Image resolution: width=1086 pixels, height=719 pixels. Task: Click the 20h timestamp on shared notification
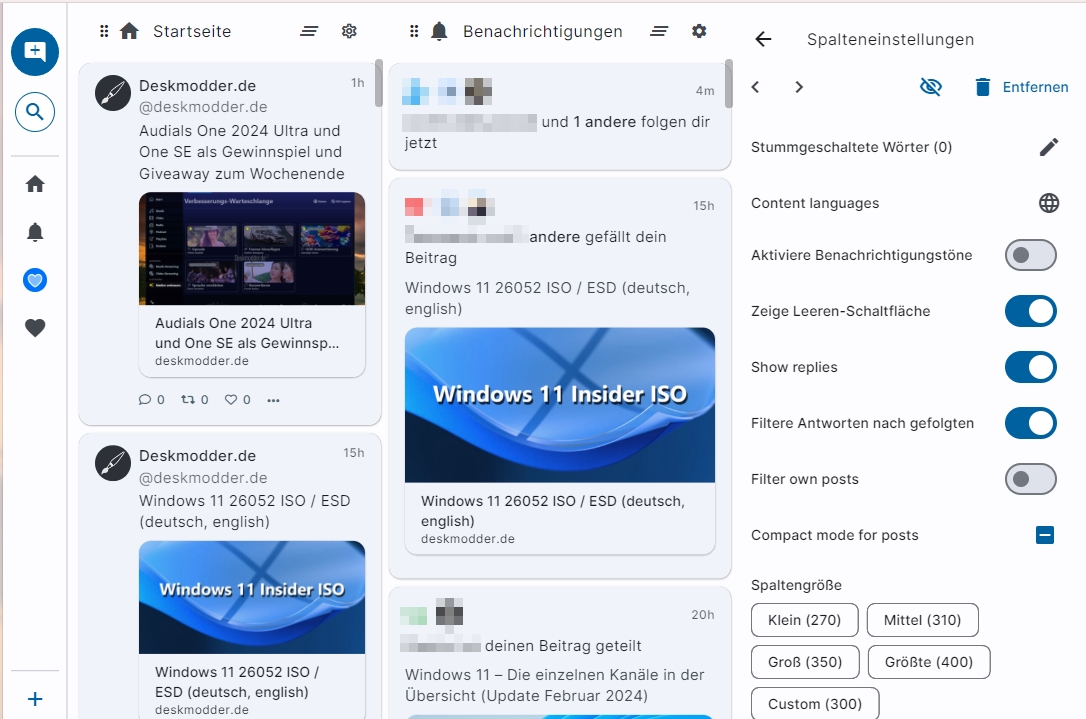coord(702,614)
